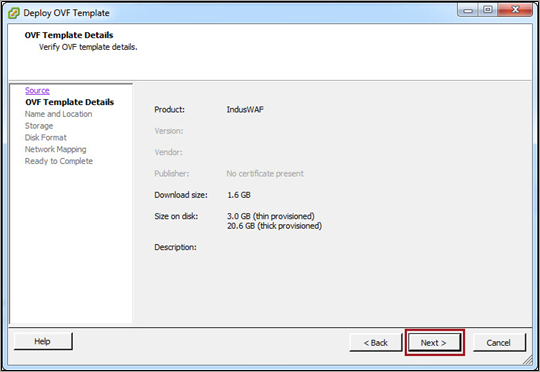
Task: Go back with the < Back button
Action: coord(376,342)
